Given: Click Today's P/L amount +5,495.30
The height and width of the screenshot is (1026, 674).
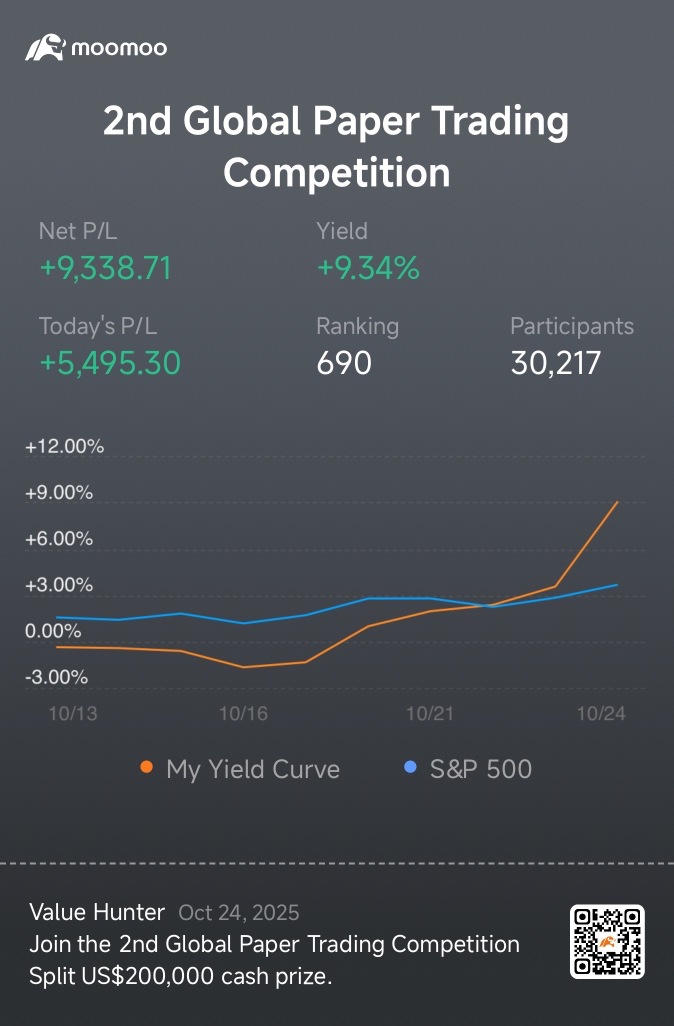Looking at the screenshot, I should (x=110, y=363).
